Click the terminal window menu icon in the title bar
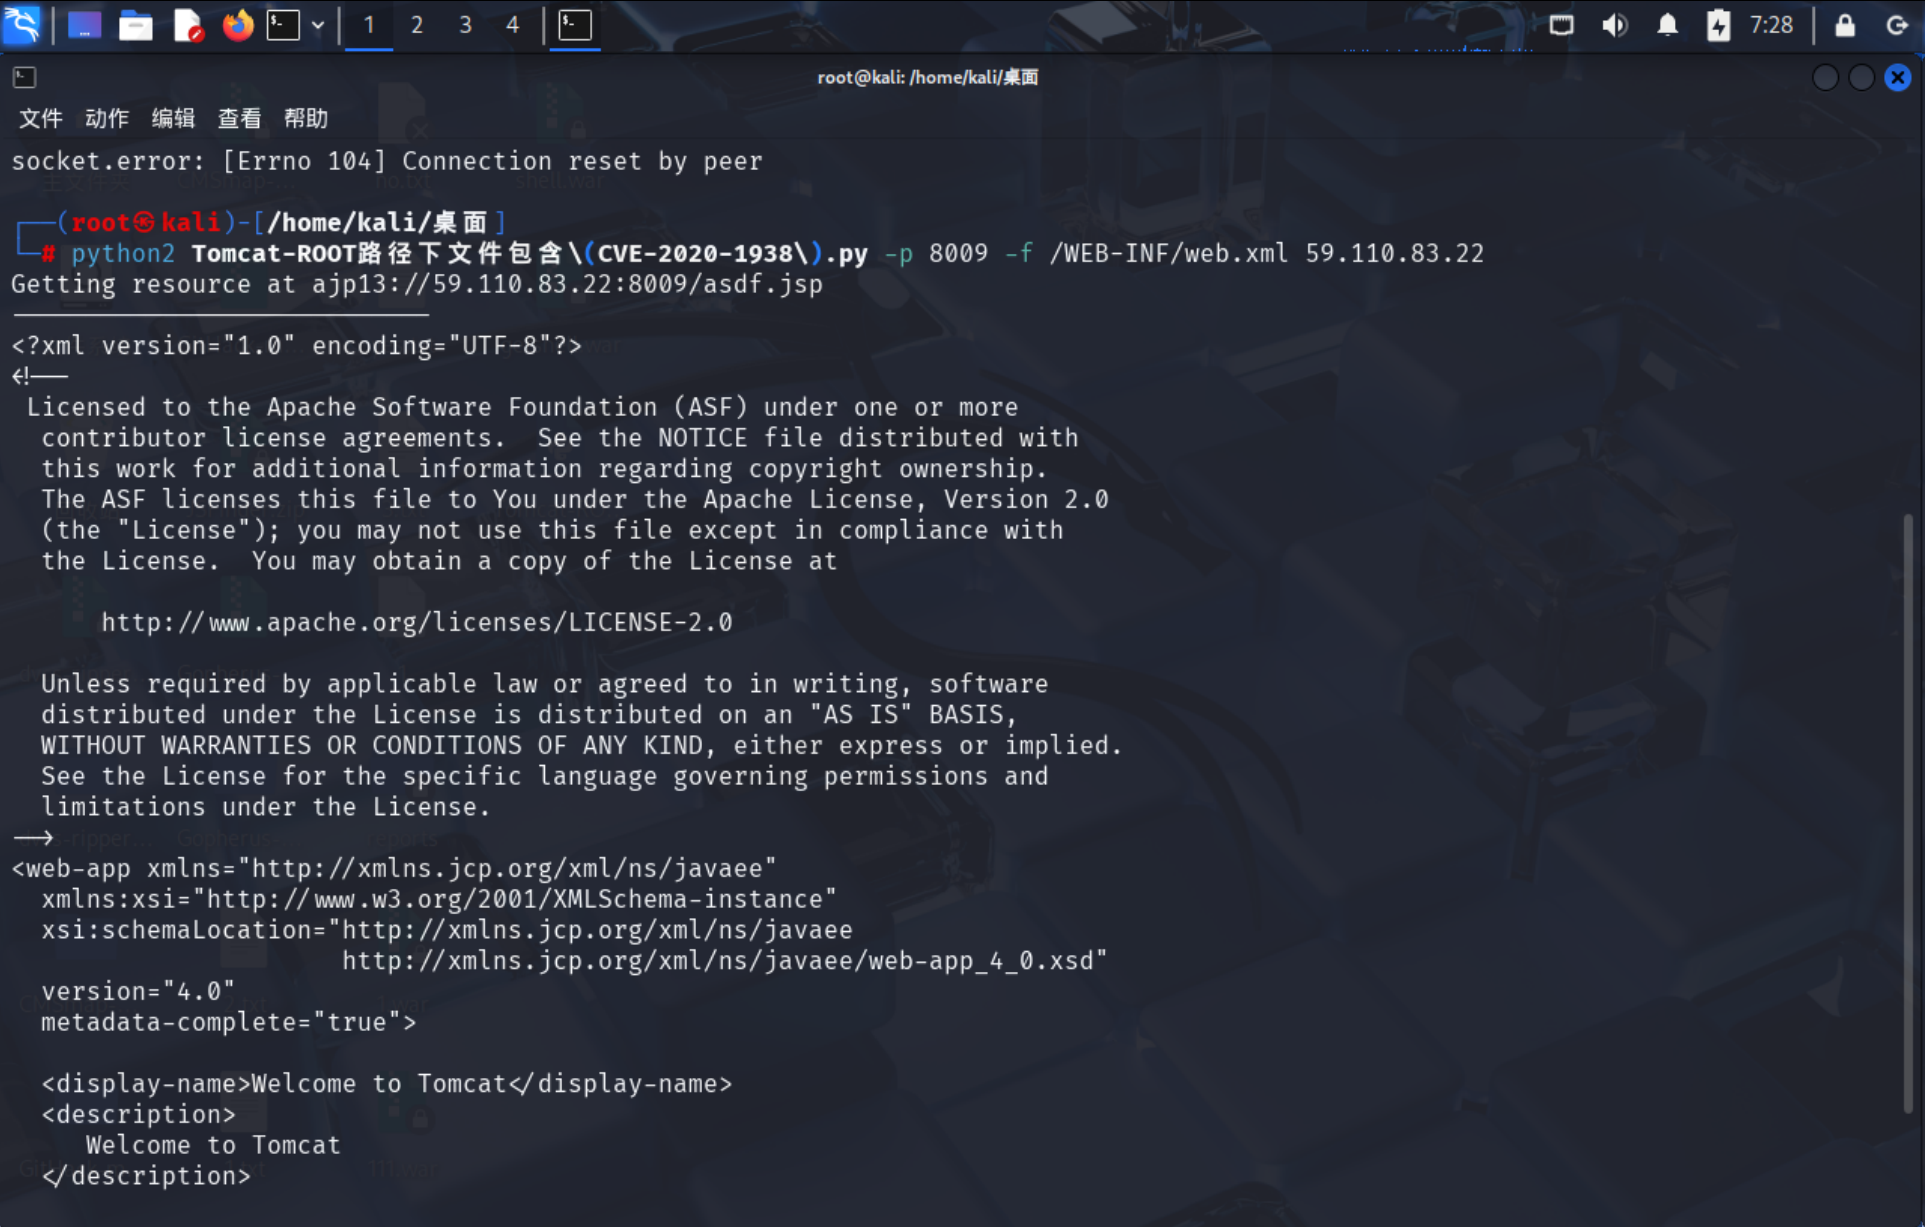The image size is (1925, 1227). (x=24, y=77)
